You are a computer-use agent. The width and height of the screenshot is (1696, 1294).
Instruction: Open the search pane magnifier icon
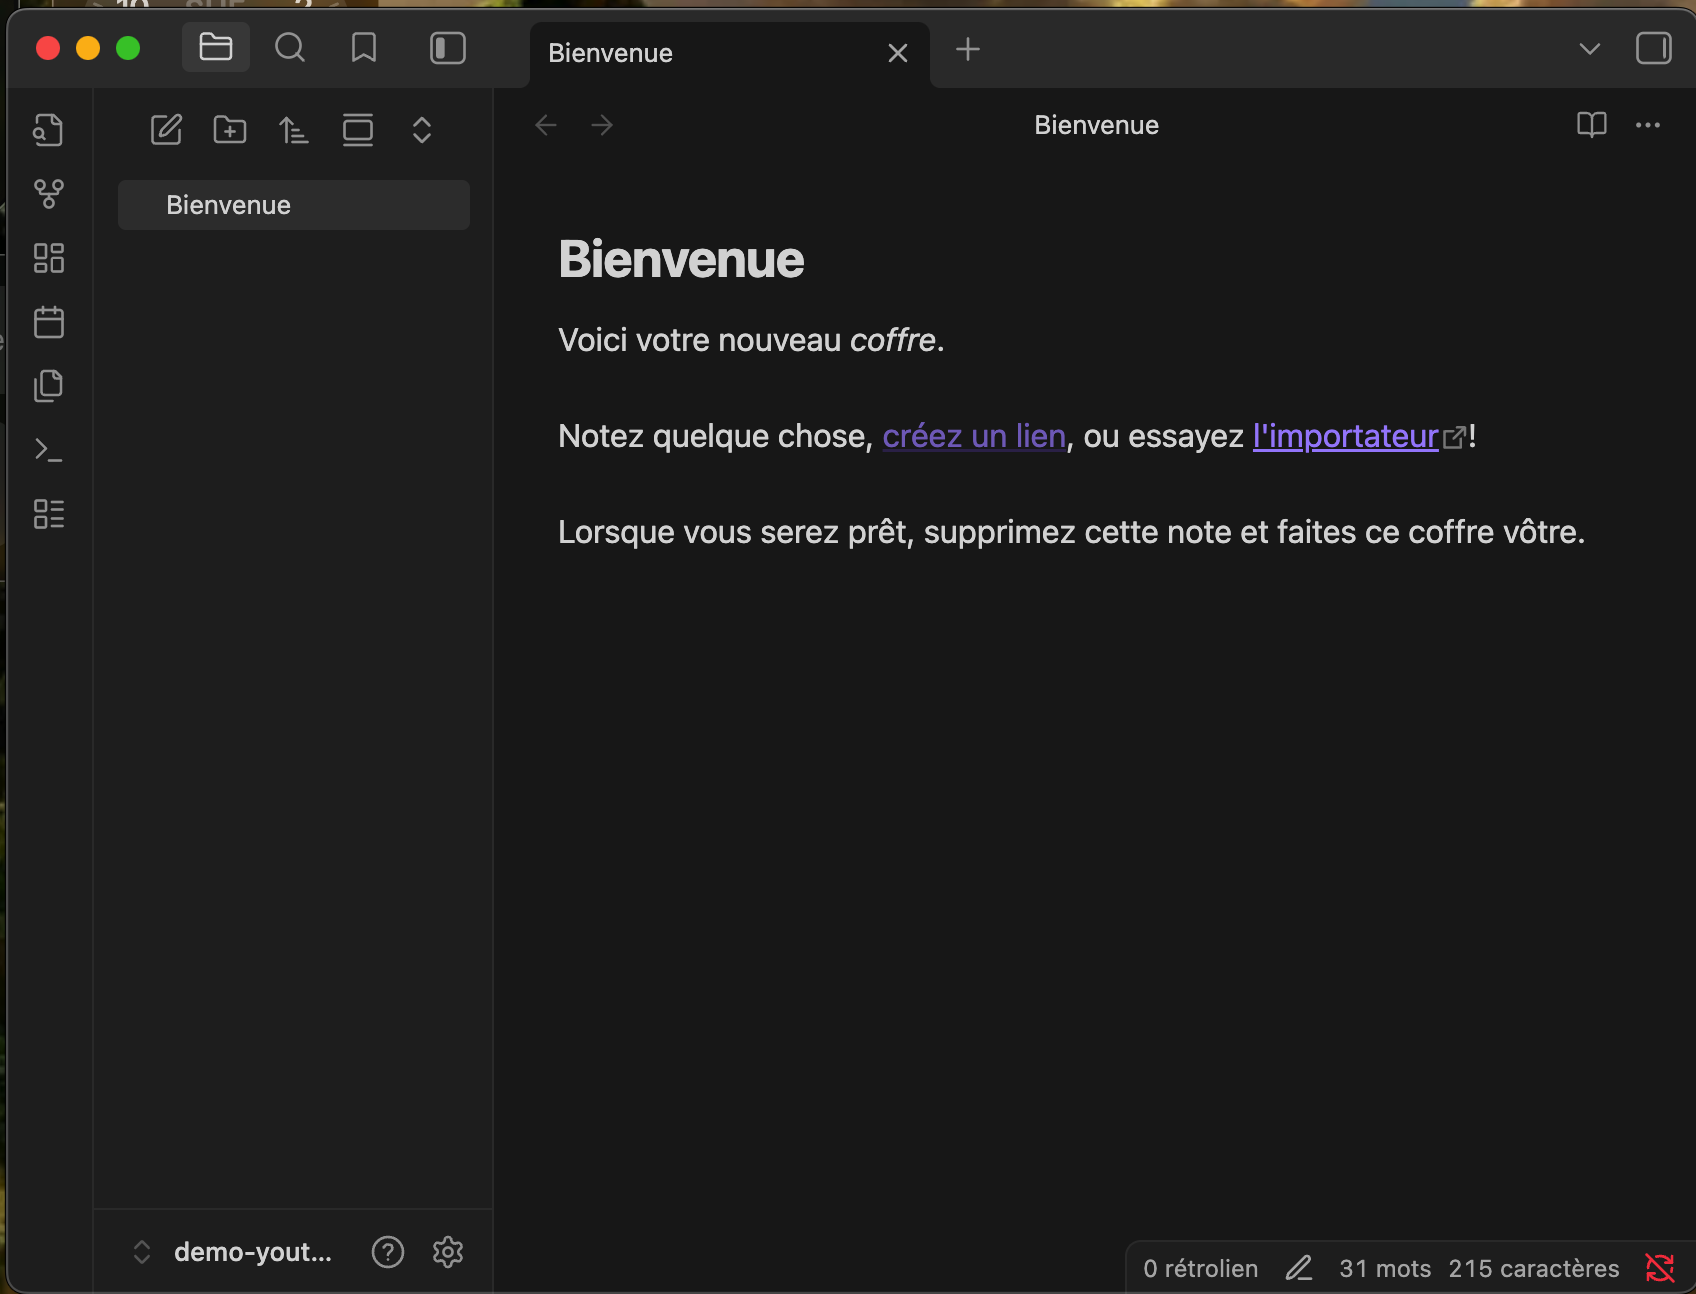[290, 48]
